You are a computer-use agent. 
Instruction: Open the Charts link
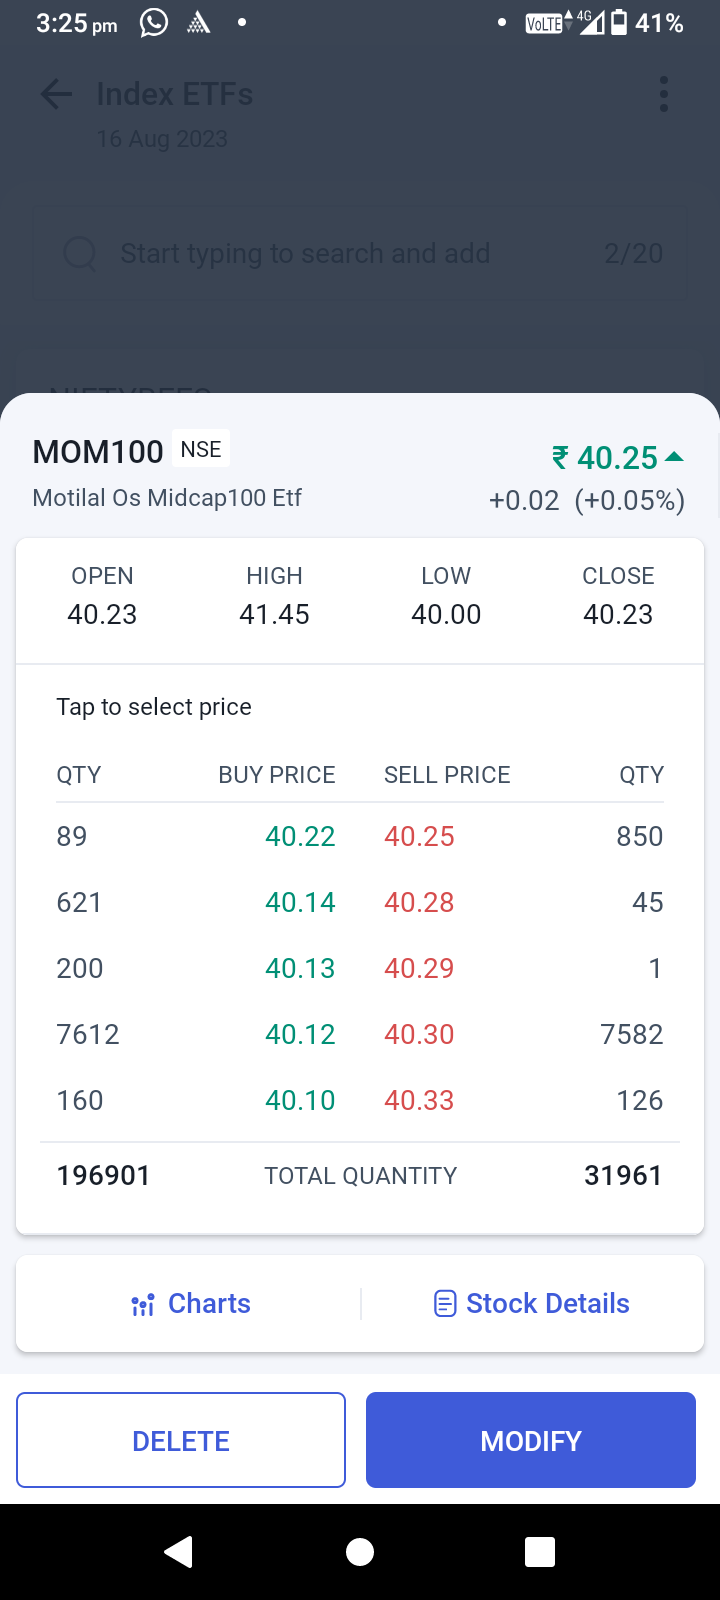click(x=209, y=1304)
